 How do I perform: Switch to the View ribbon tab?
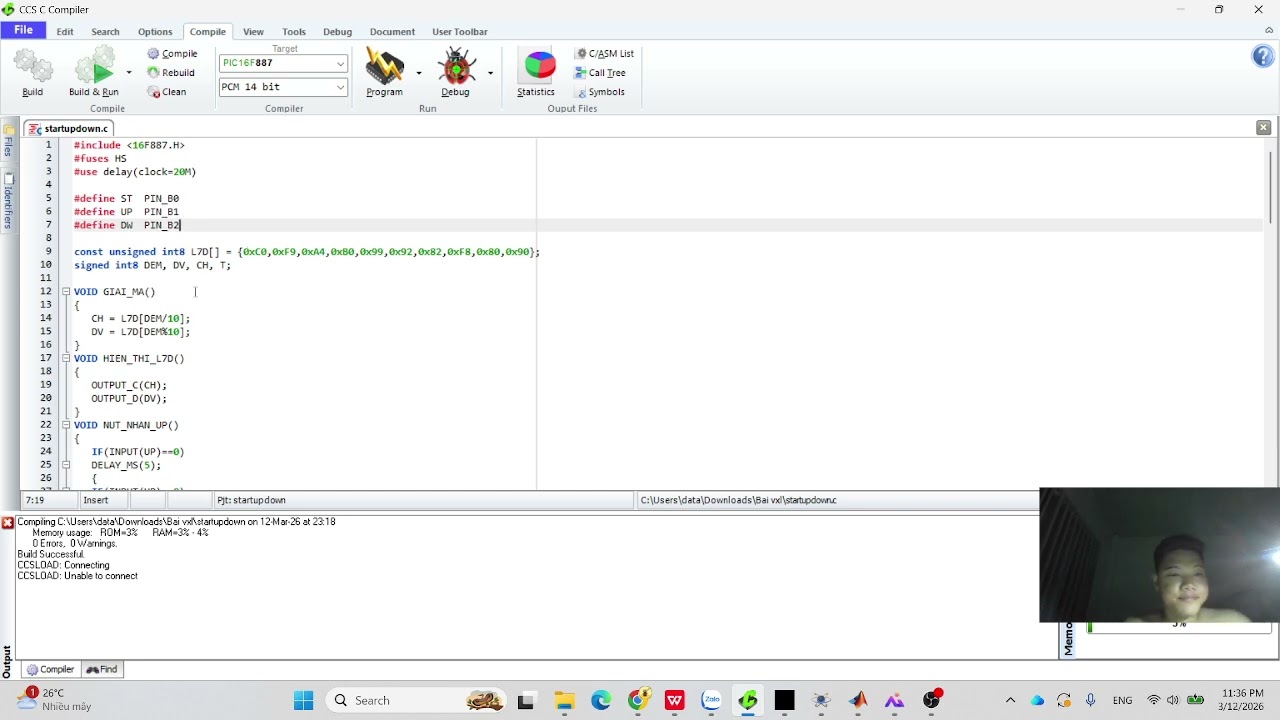254,32
